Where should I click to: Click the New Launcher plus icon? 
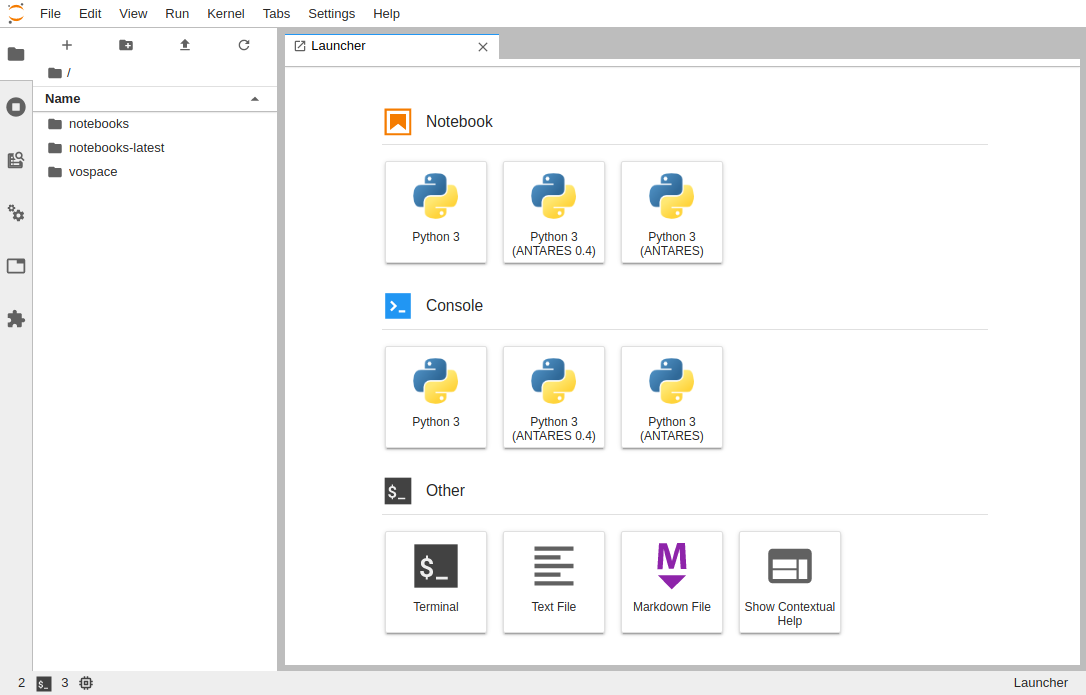click(66, 45)
